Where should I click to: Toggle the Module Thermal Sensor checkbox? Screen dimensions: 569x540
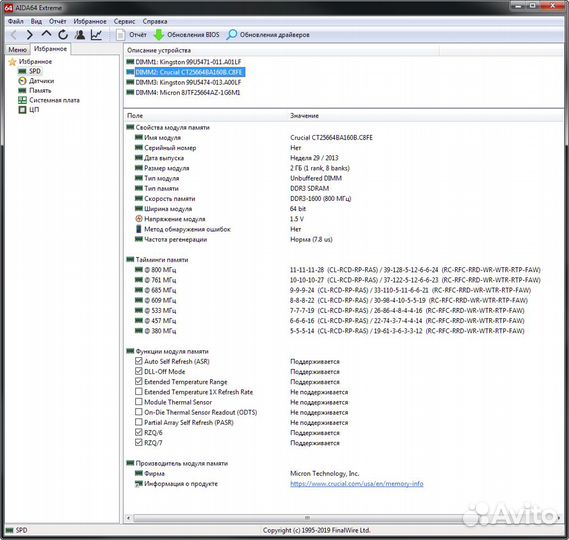pos(138,402)
